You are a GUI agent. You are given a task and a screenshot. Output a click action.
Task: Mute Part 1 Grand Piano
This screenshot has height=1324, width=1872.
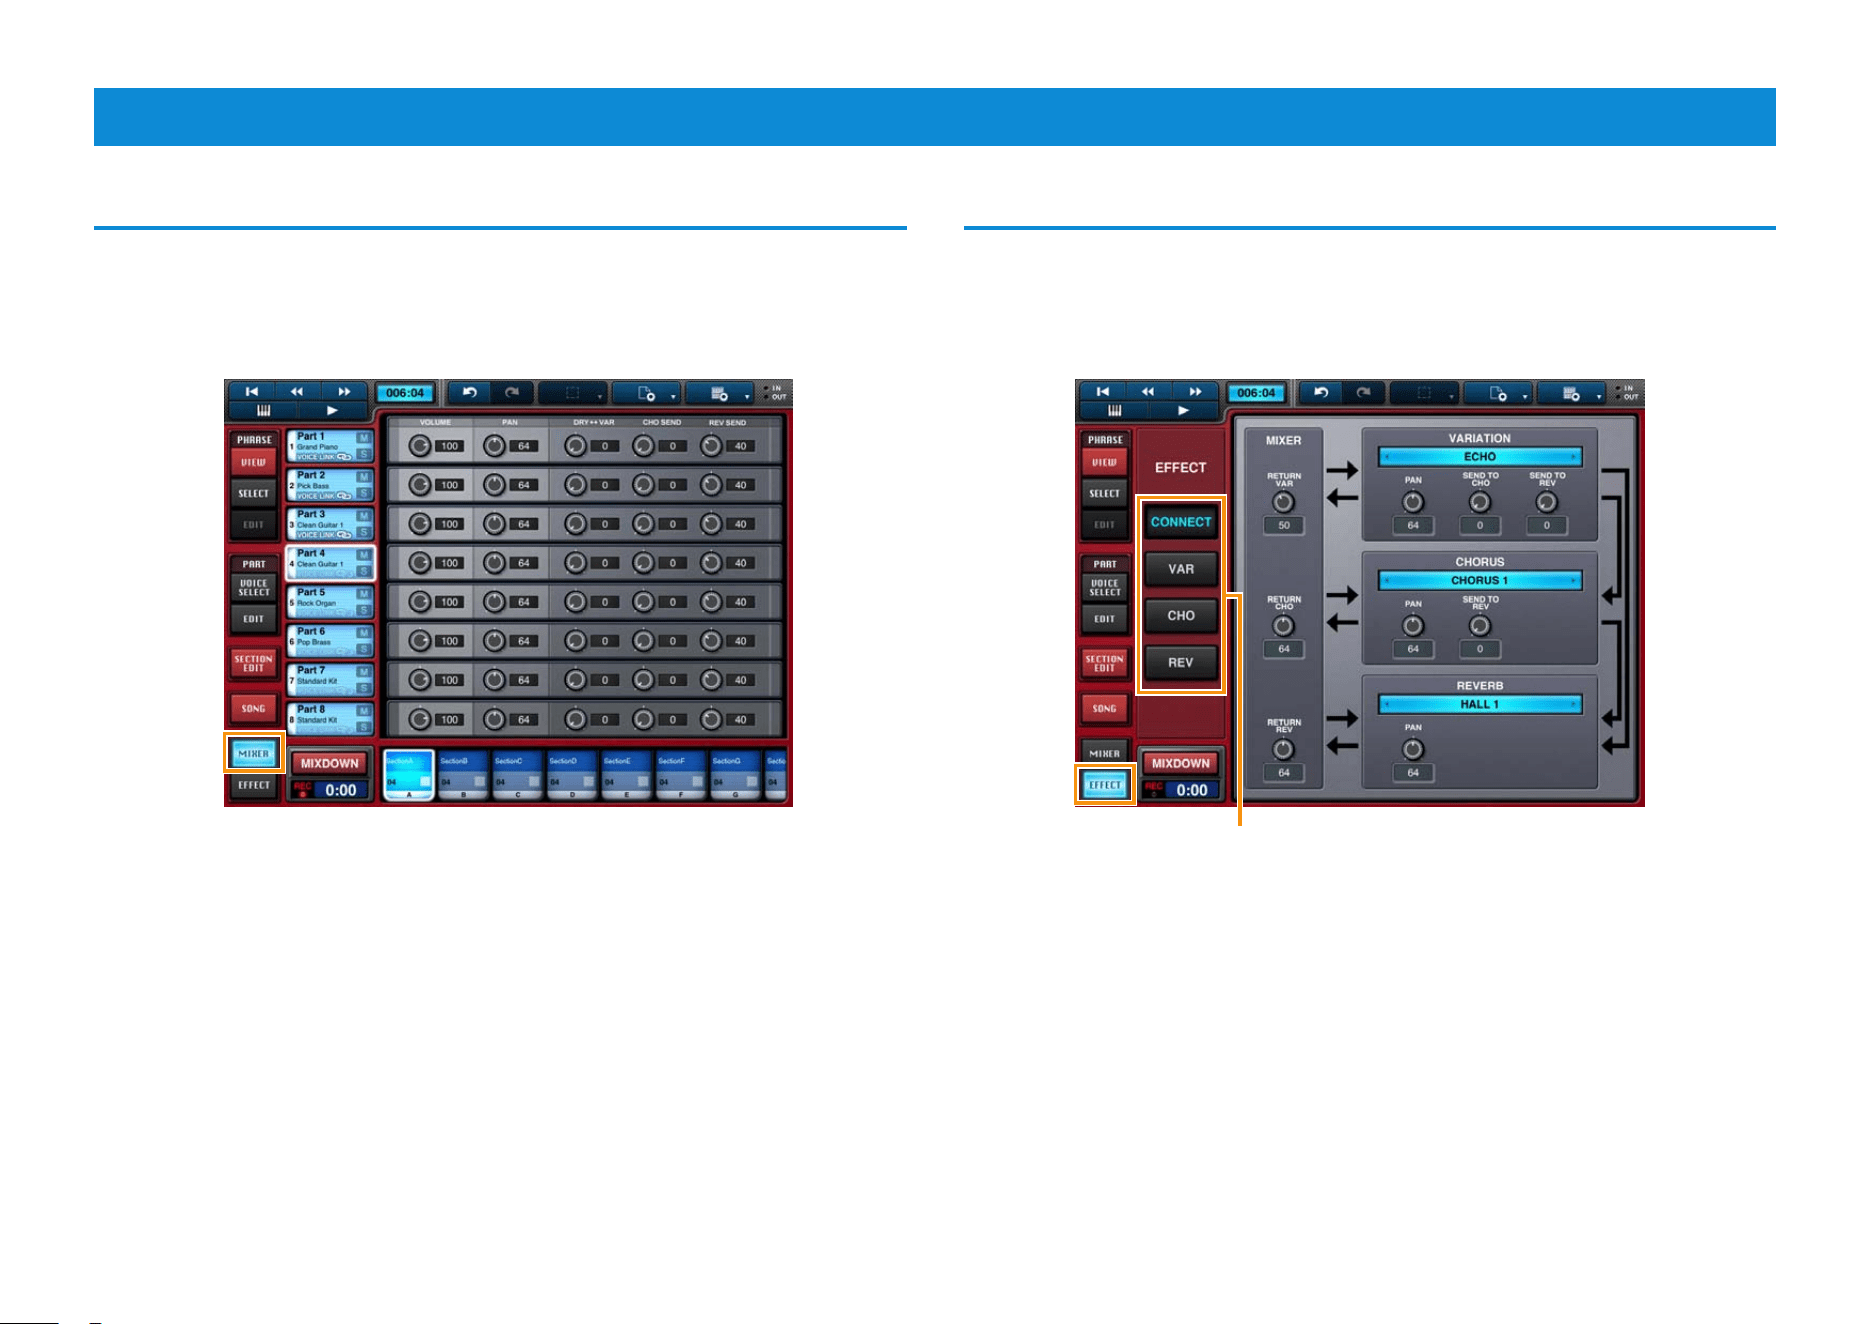[364, 438]
